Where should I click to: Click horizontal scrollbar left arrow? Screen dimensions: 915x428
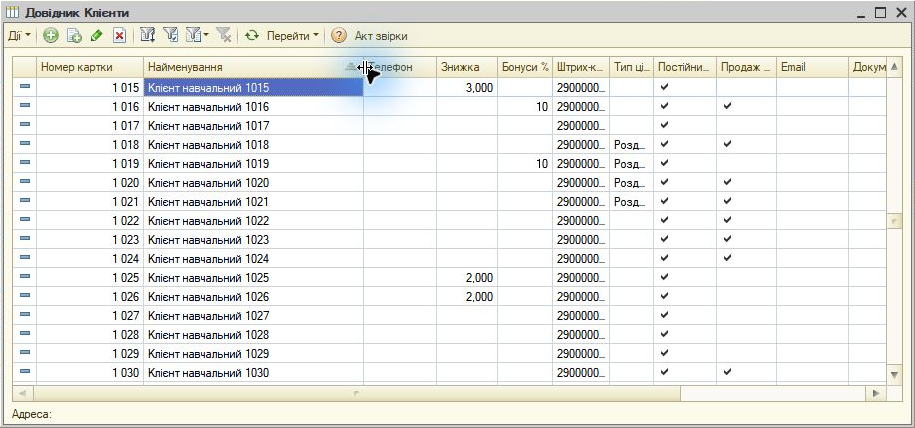click(22, 393)
